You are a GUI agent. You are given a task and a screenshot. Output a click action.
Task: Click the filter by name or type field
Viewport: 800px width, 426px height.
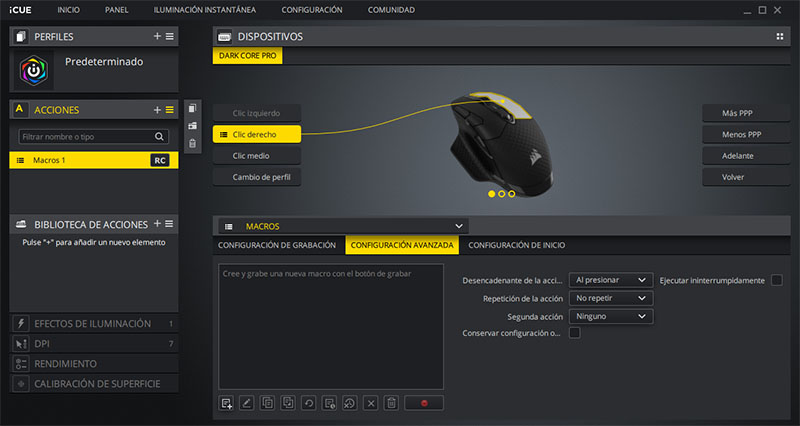pyautogui.click(x=94, y=137)
